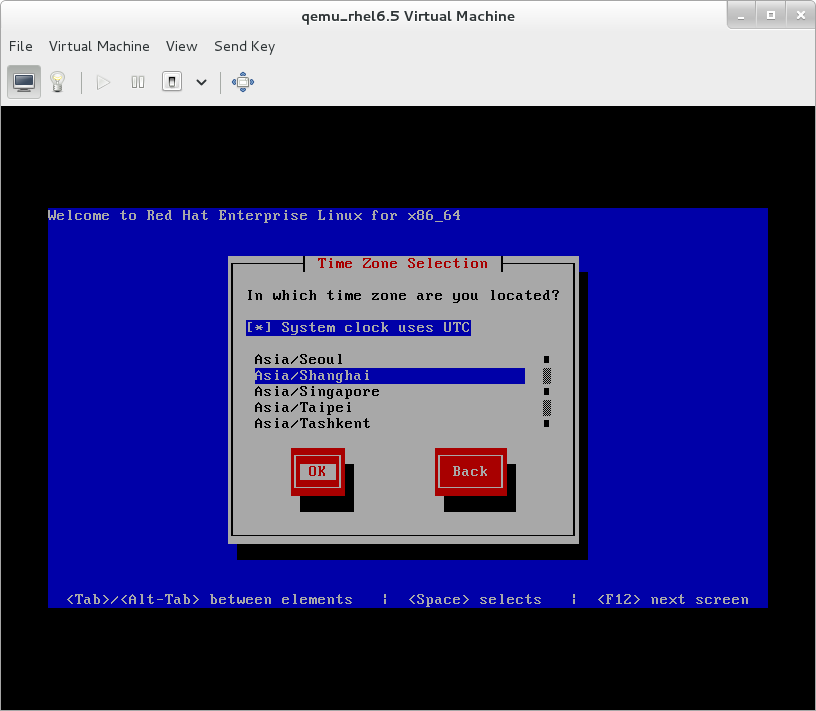
Task: Show virtual hardware details lightbulb icon
Action: coord(57,82)
